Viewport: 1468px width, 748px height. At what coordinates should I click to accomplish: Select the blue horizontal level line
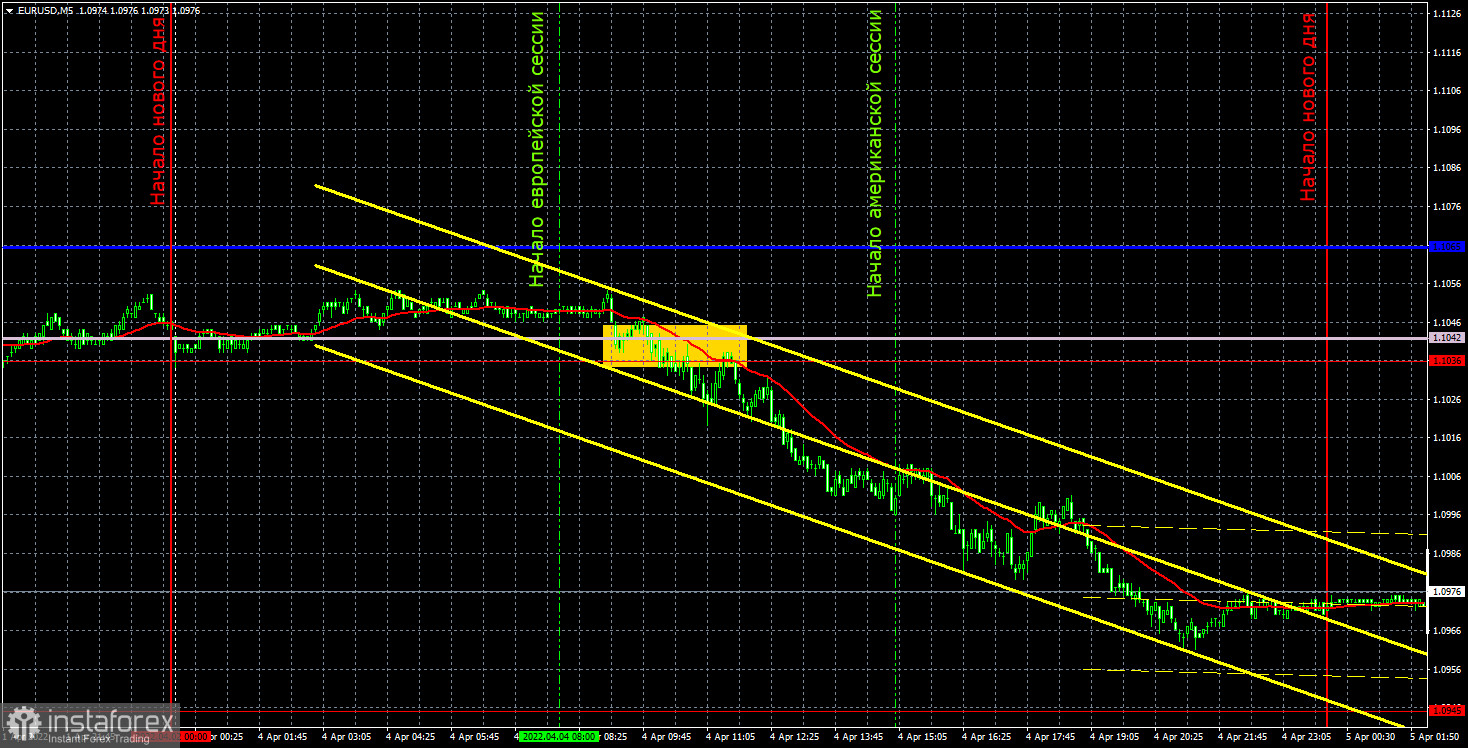(714, 245)
